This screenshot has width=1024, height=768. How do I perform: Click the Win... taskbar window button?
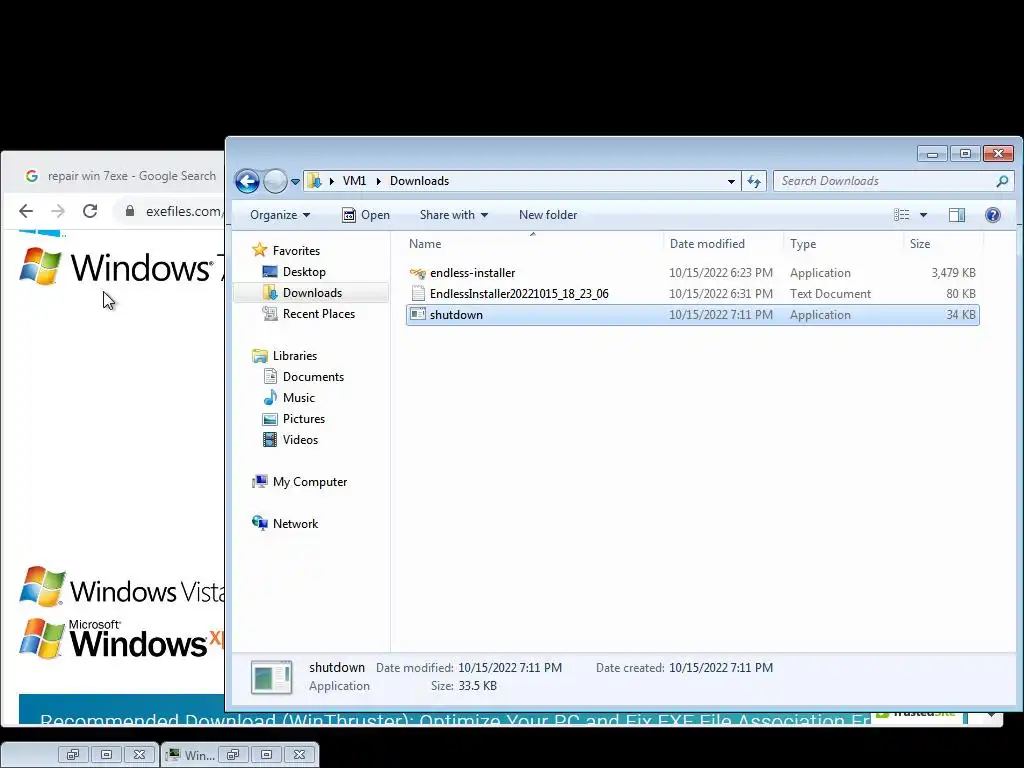(x=190, y=755)
